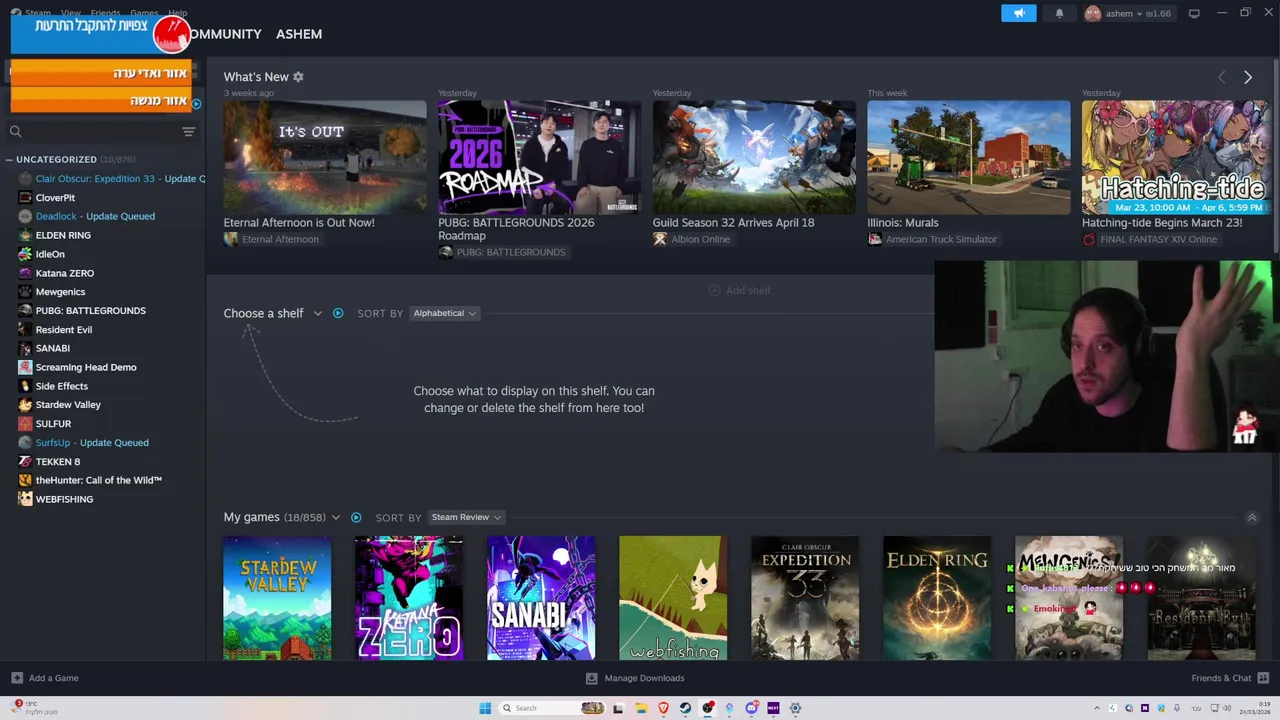Screen dimensions: 1280x720
Task: Switch to the ASHEM profile tab
Action: click(x=299, y=34)
